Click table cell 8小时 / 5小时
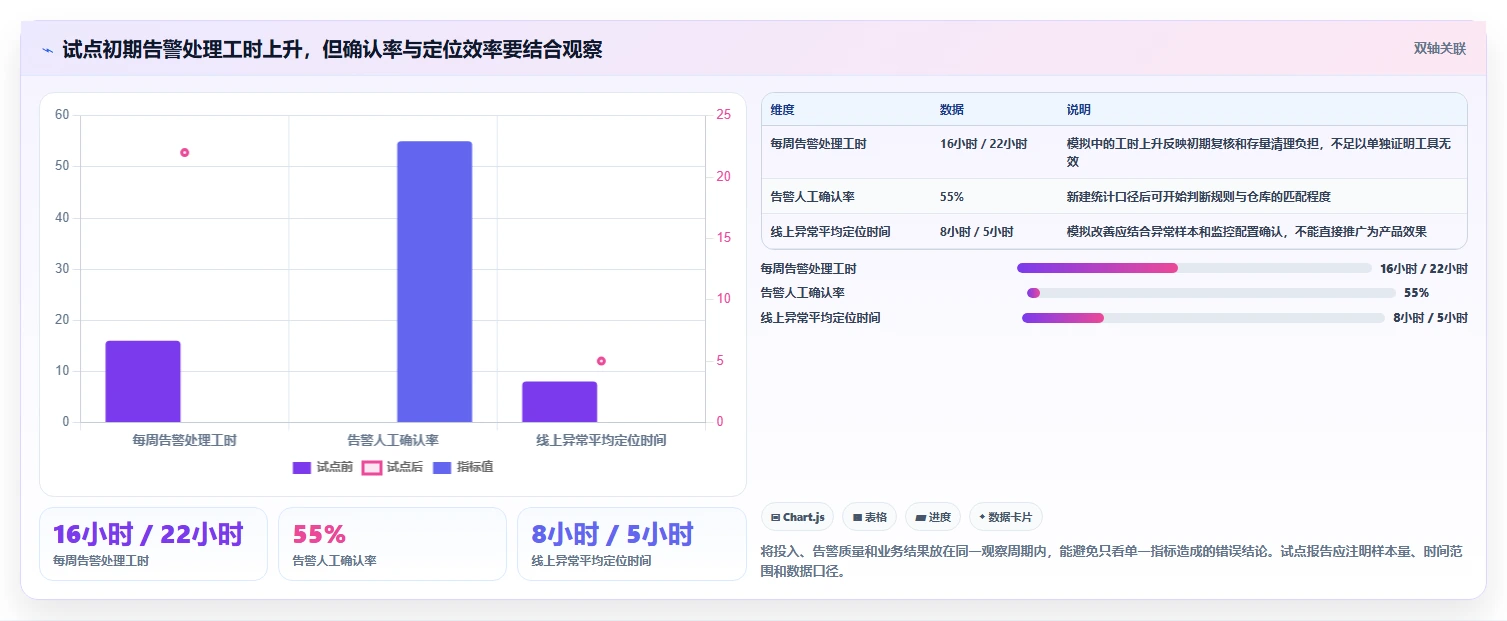The image size is (1507, 621). coord(976,232)
